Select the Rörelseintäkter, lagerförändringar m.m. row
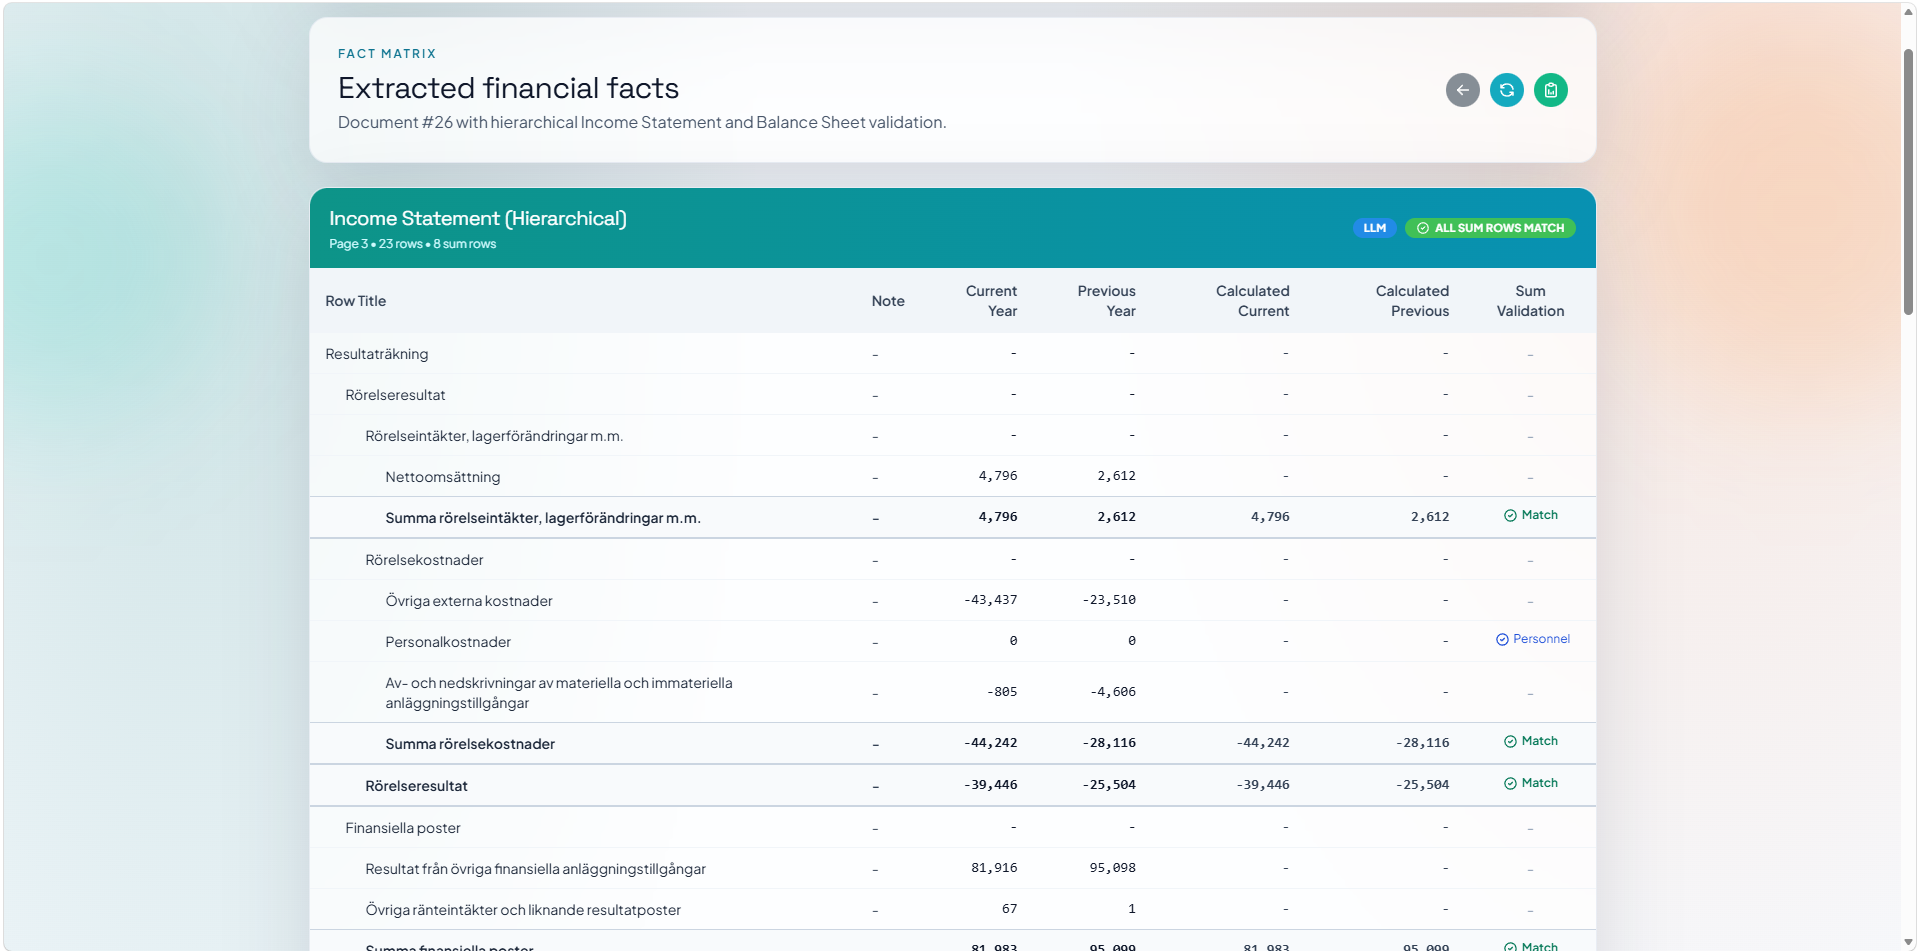This screenshot has height=951, width=1918. click(x=952, y=436)
